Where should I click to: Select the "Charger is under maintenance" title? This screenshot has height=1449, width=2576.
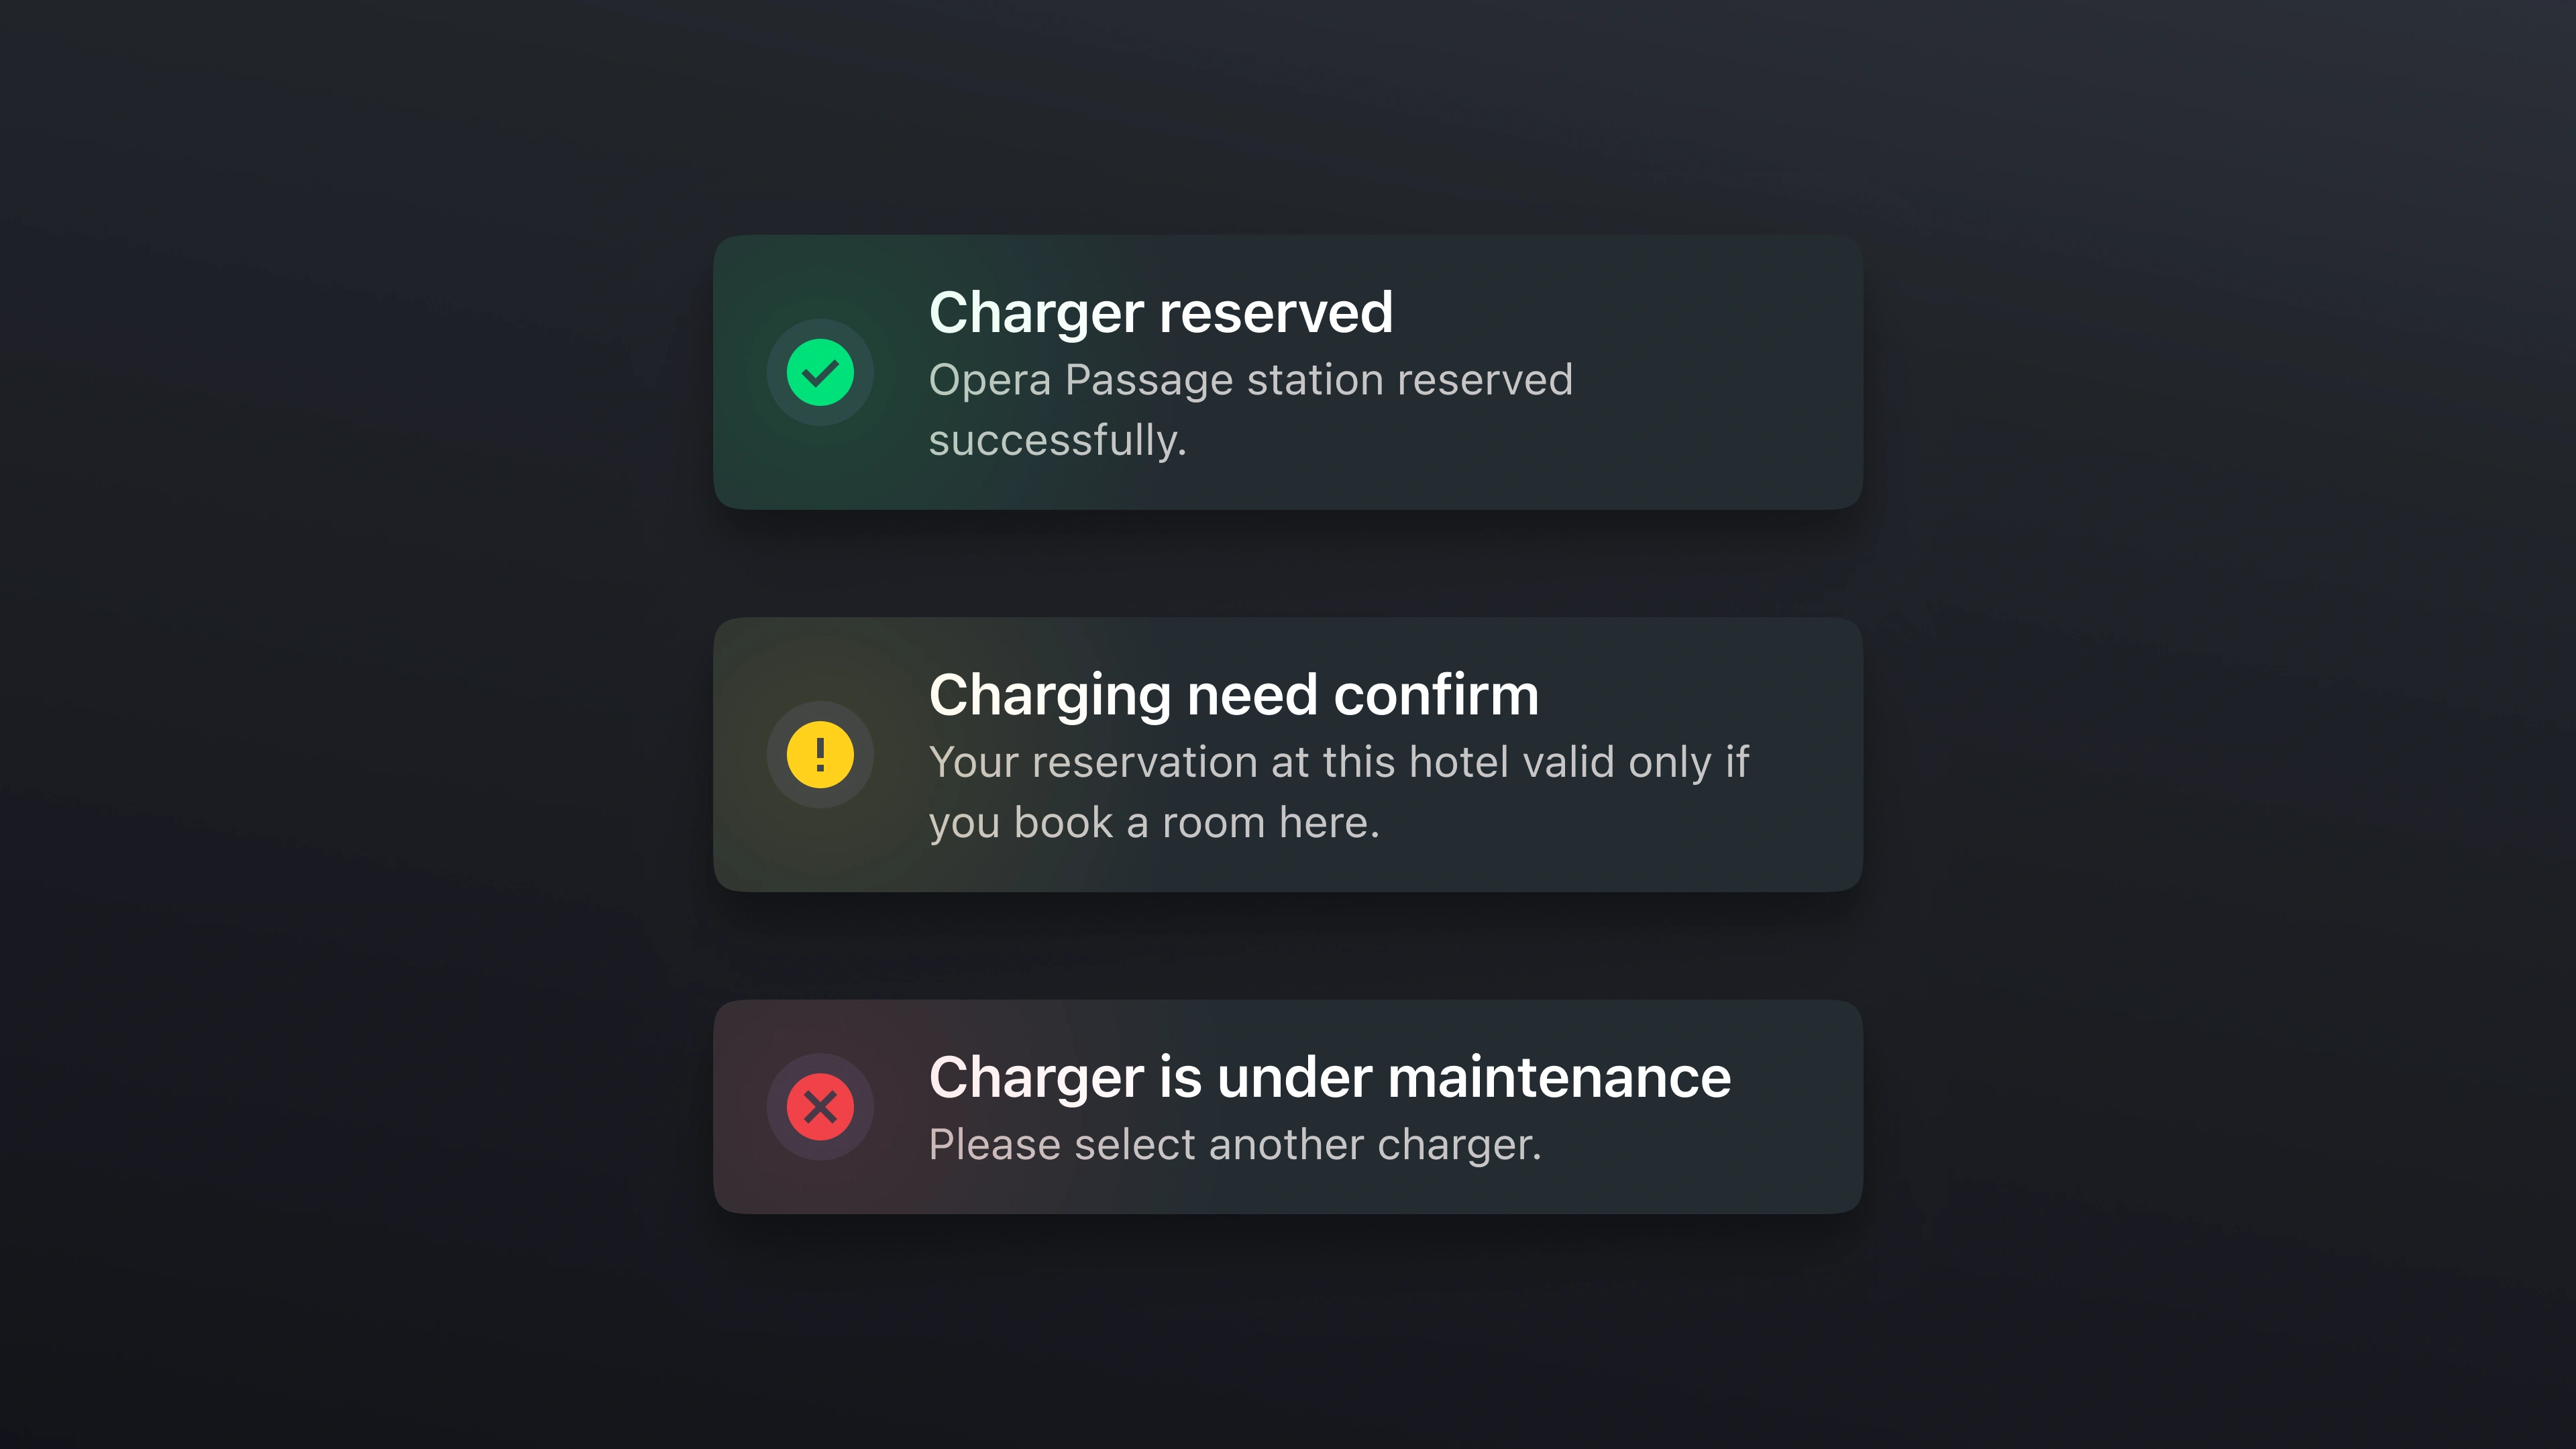[x=1329, y=1078]
